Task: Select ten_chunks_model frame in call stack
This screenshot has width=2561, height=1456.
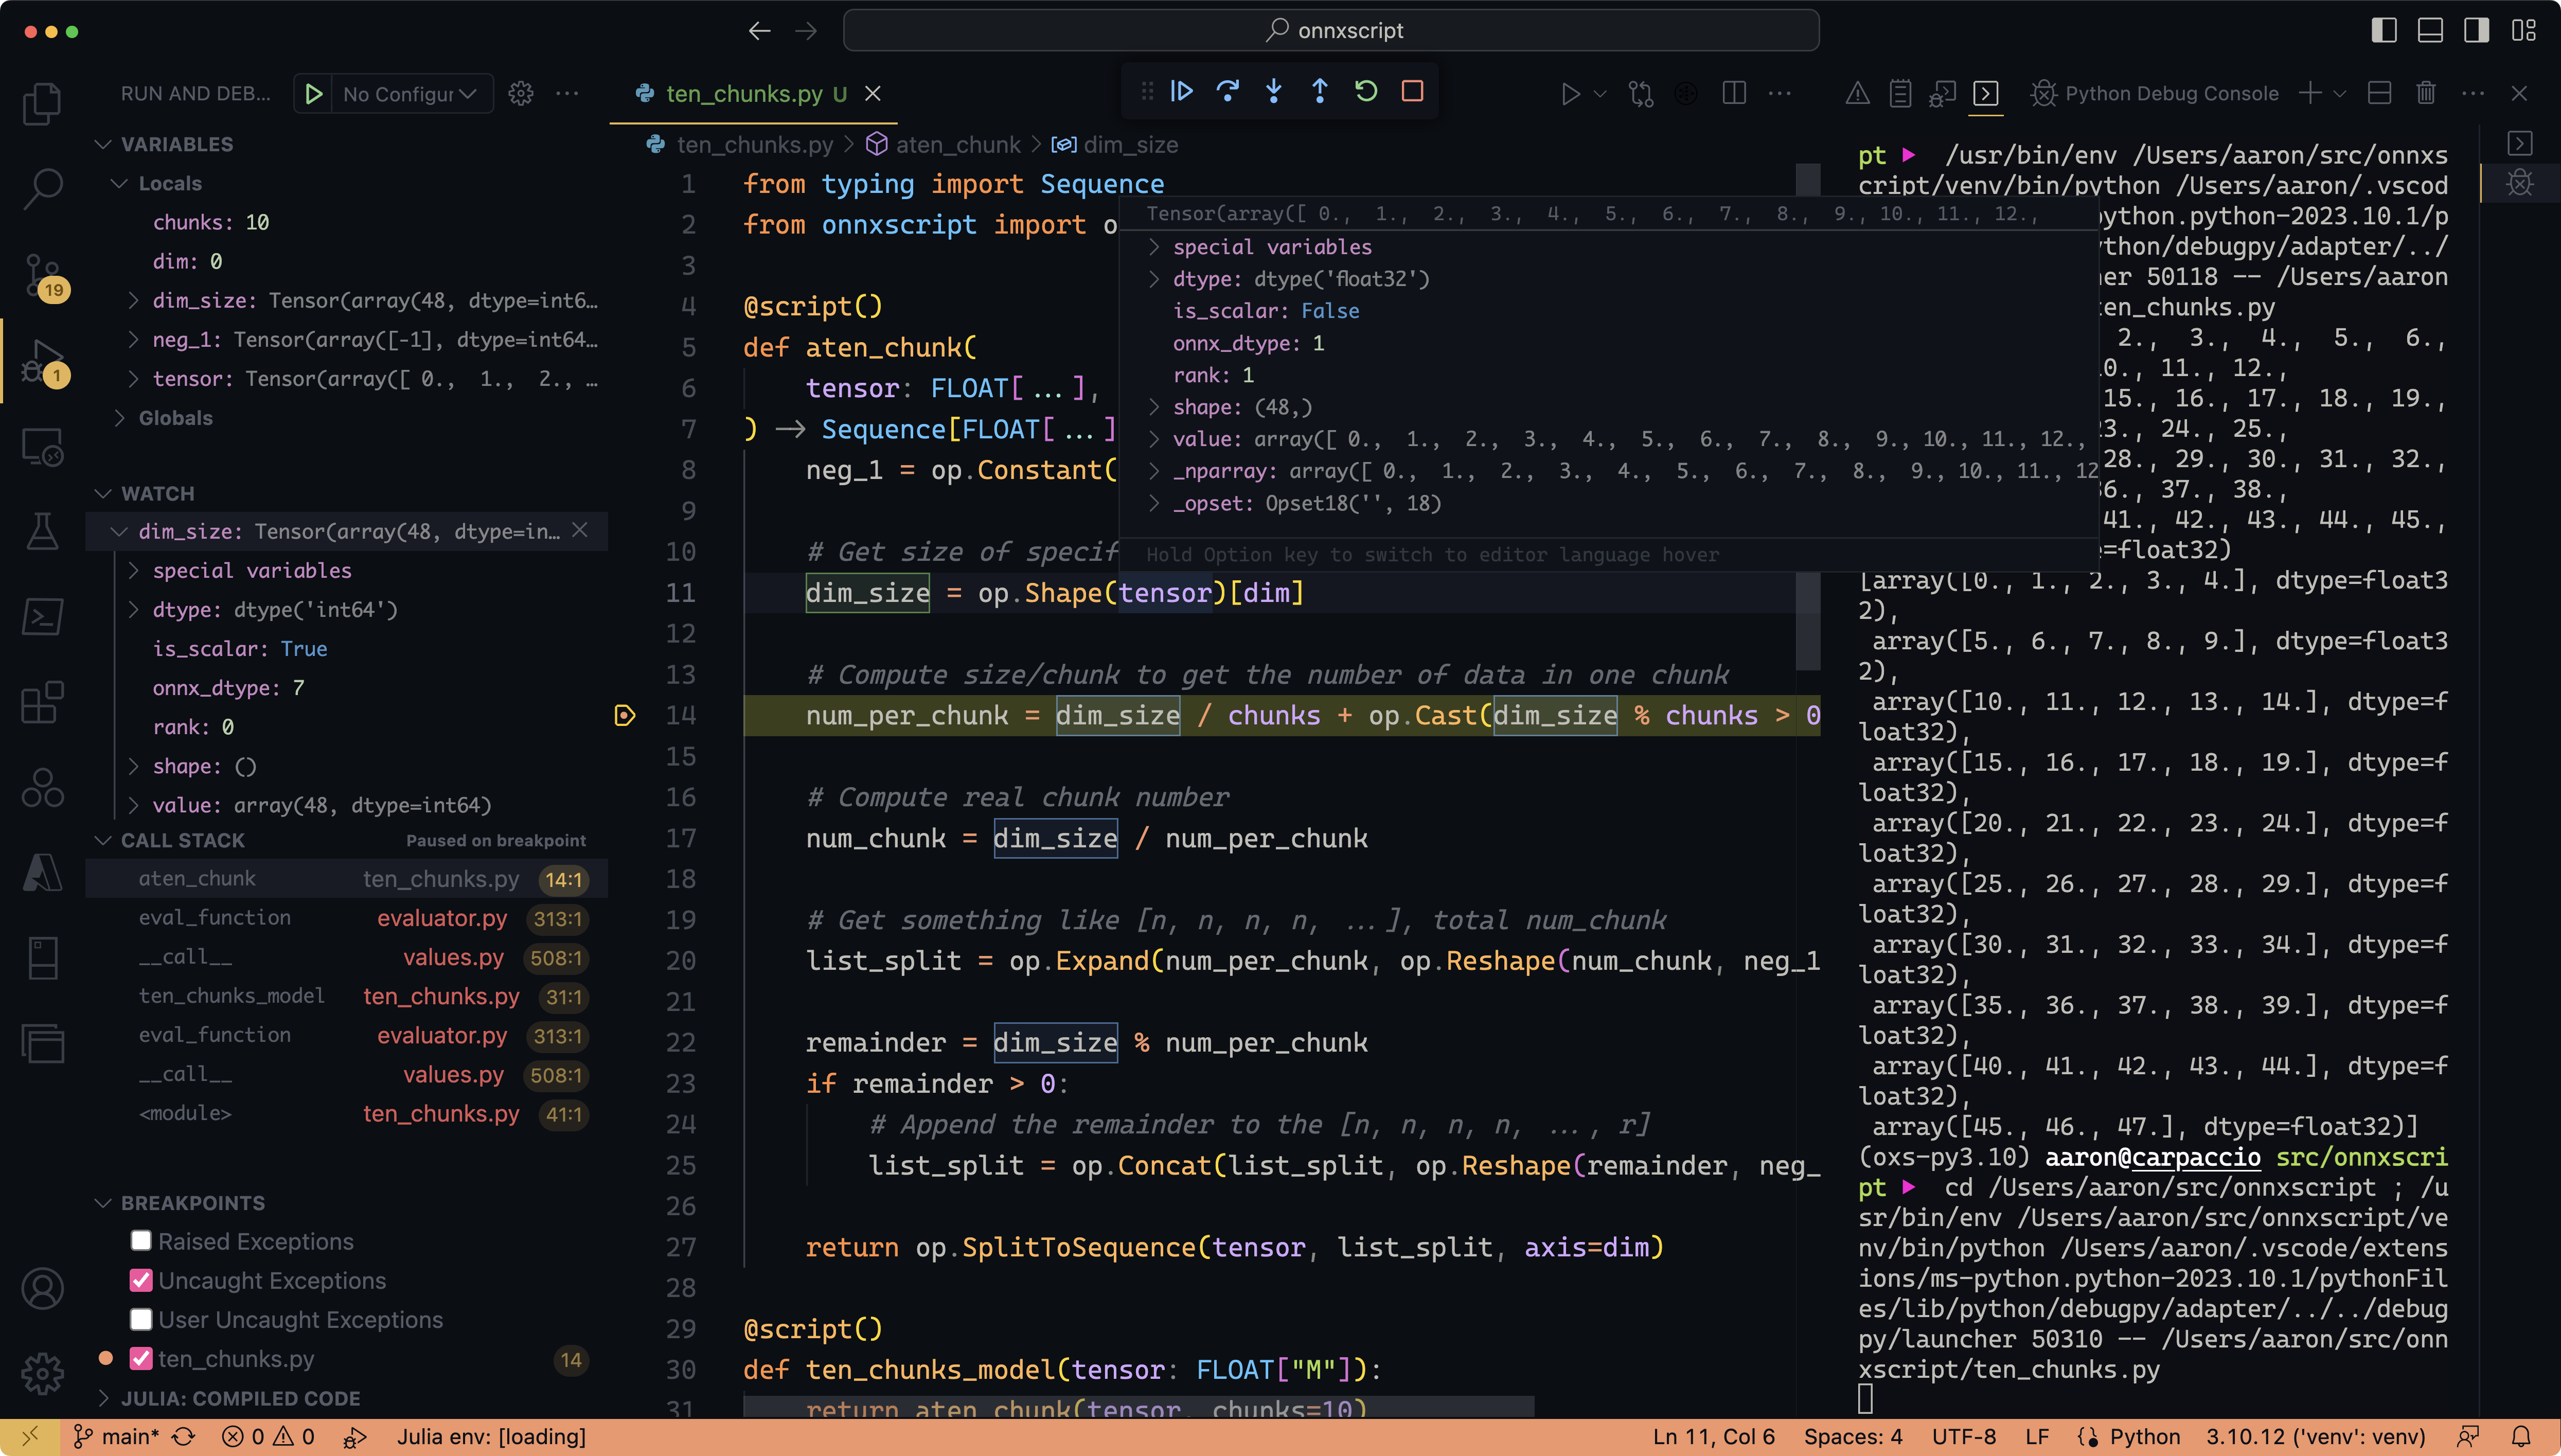Action: 232,996
